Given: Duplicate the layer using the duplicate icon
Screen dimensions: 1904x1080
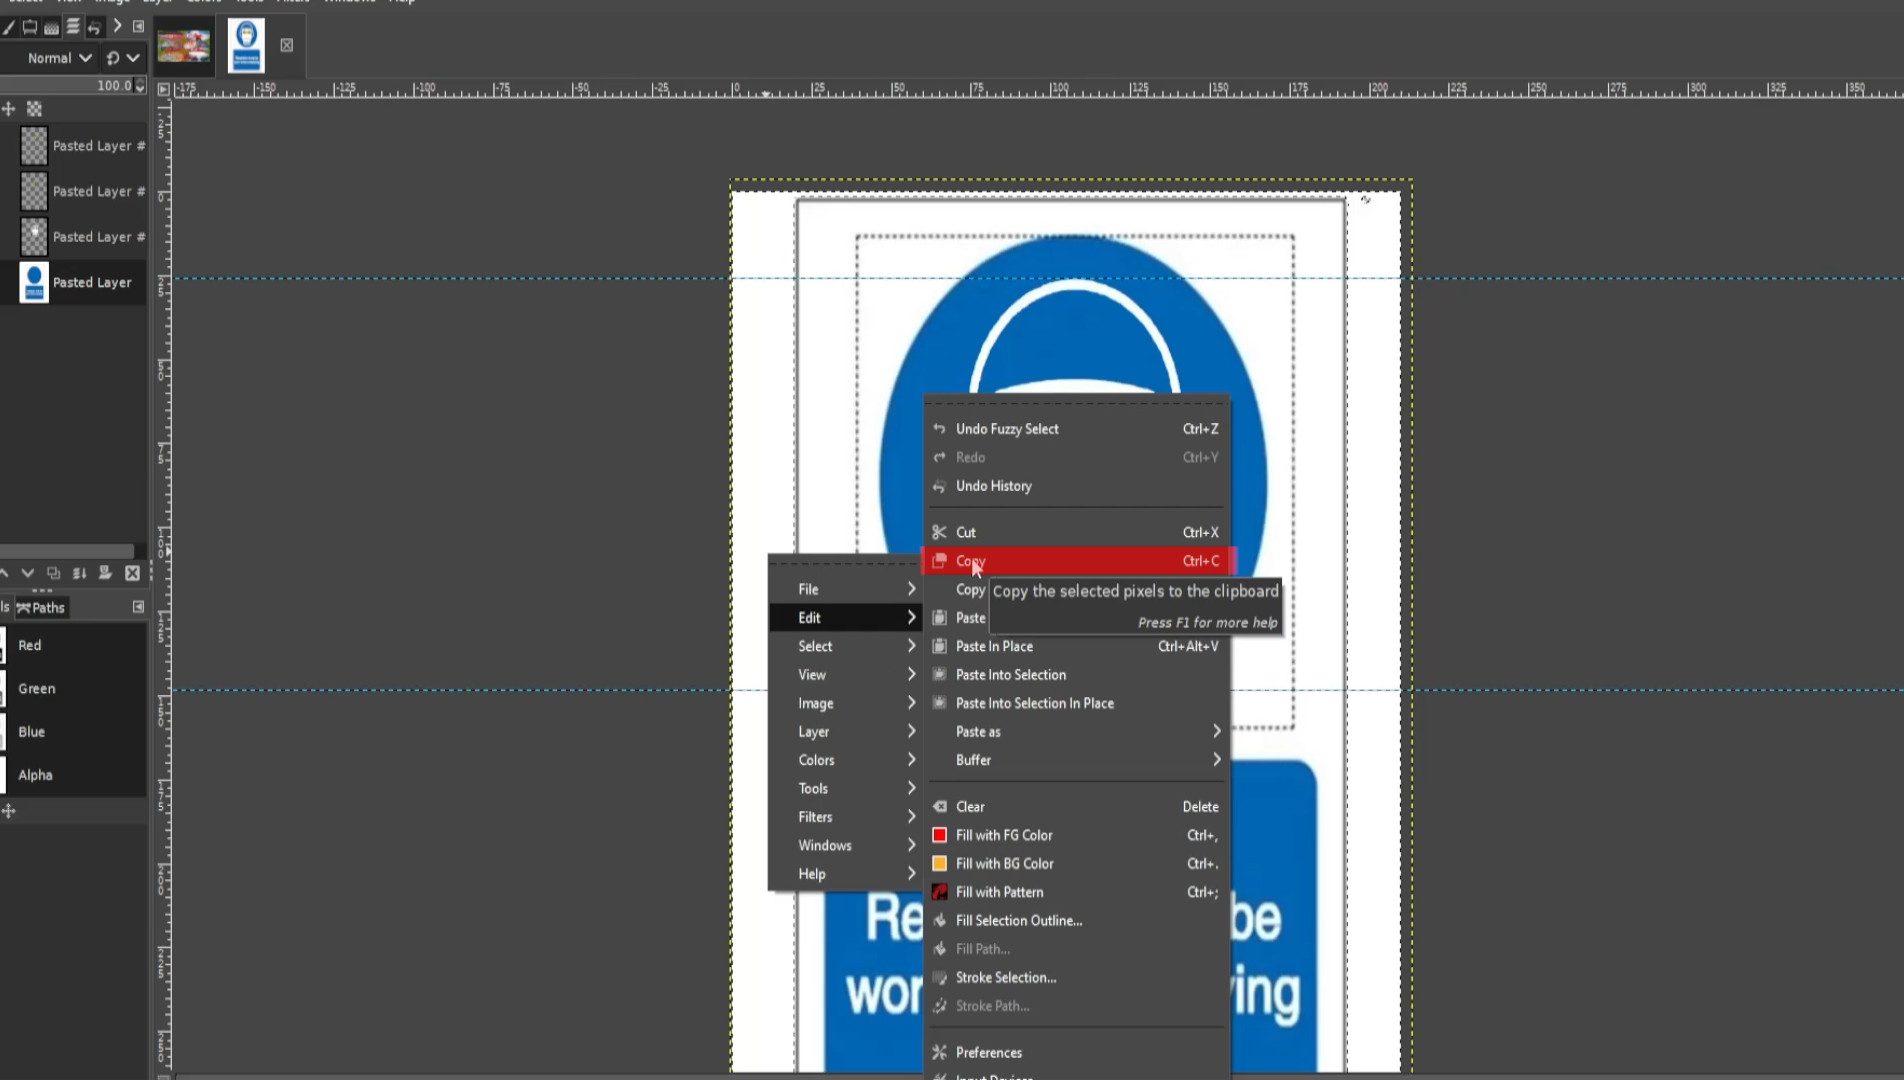Looking at the screenshot, I should pyautogui.click(x=53, y=573).
